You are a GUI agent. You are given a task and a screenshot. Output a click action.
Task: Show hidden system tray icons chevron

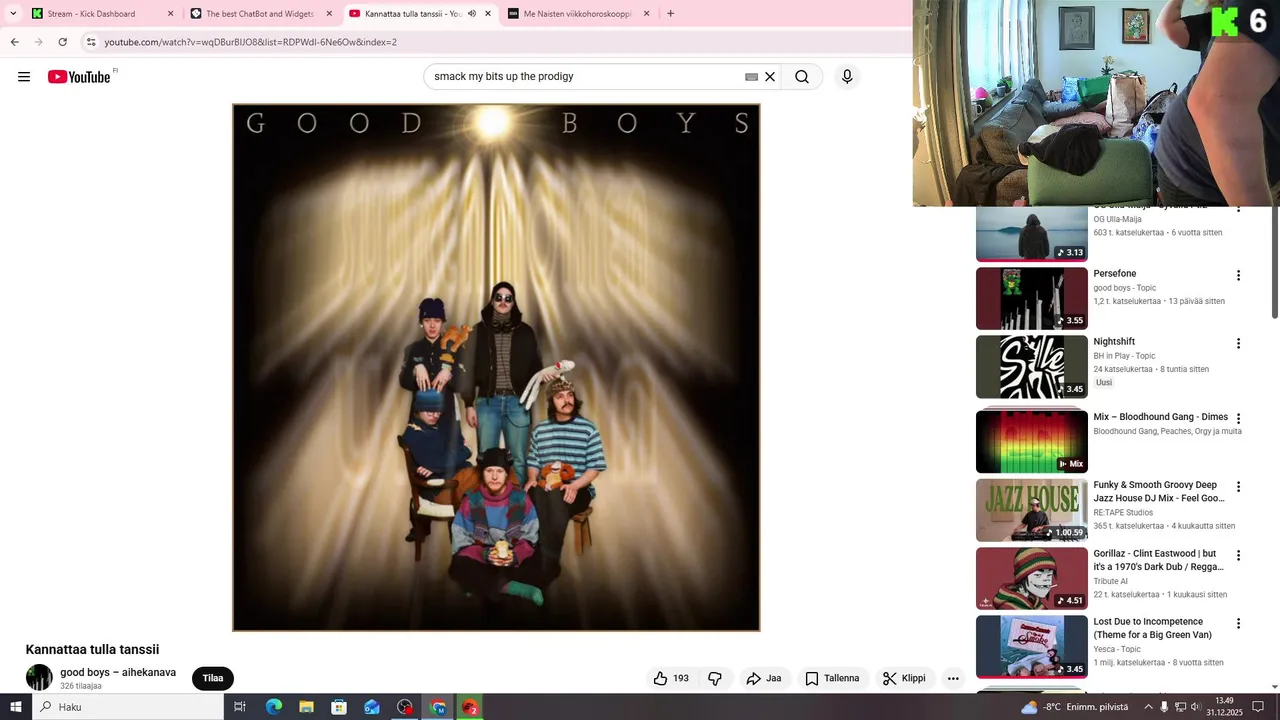click(1148, 707)
